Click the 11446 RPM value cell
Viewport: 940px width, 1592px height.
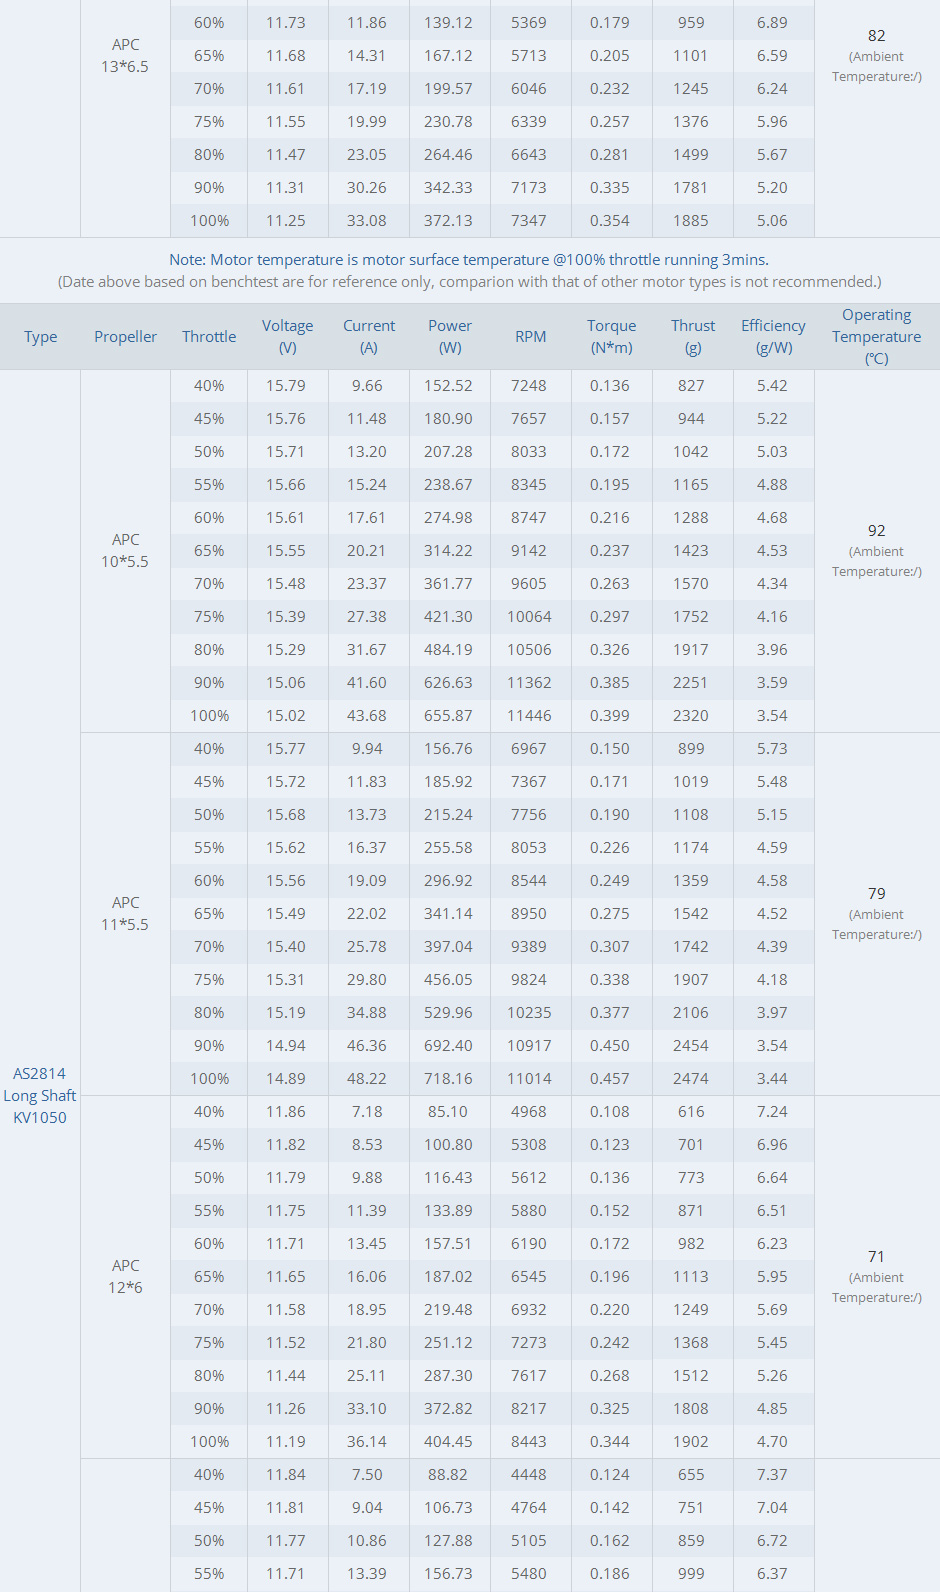coord(529,716)
